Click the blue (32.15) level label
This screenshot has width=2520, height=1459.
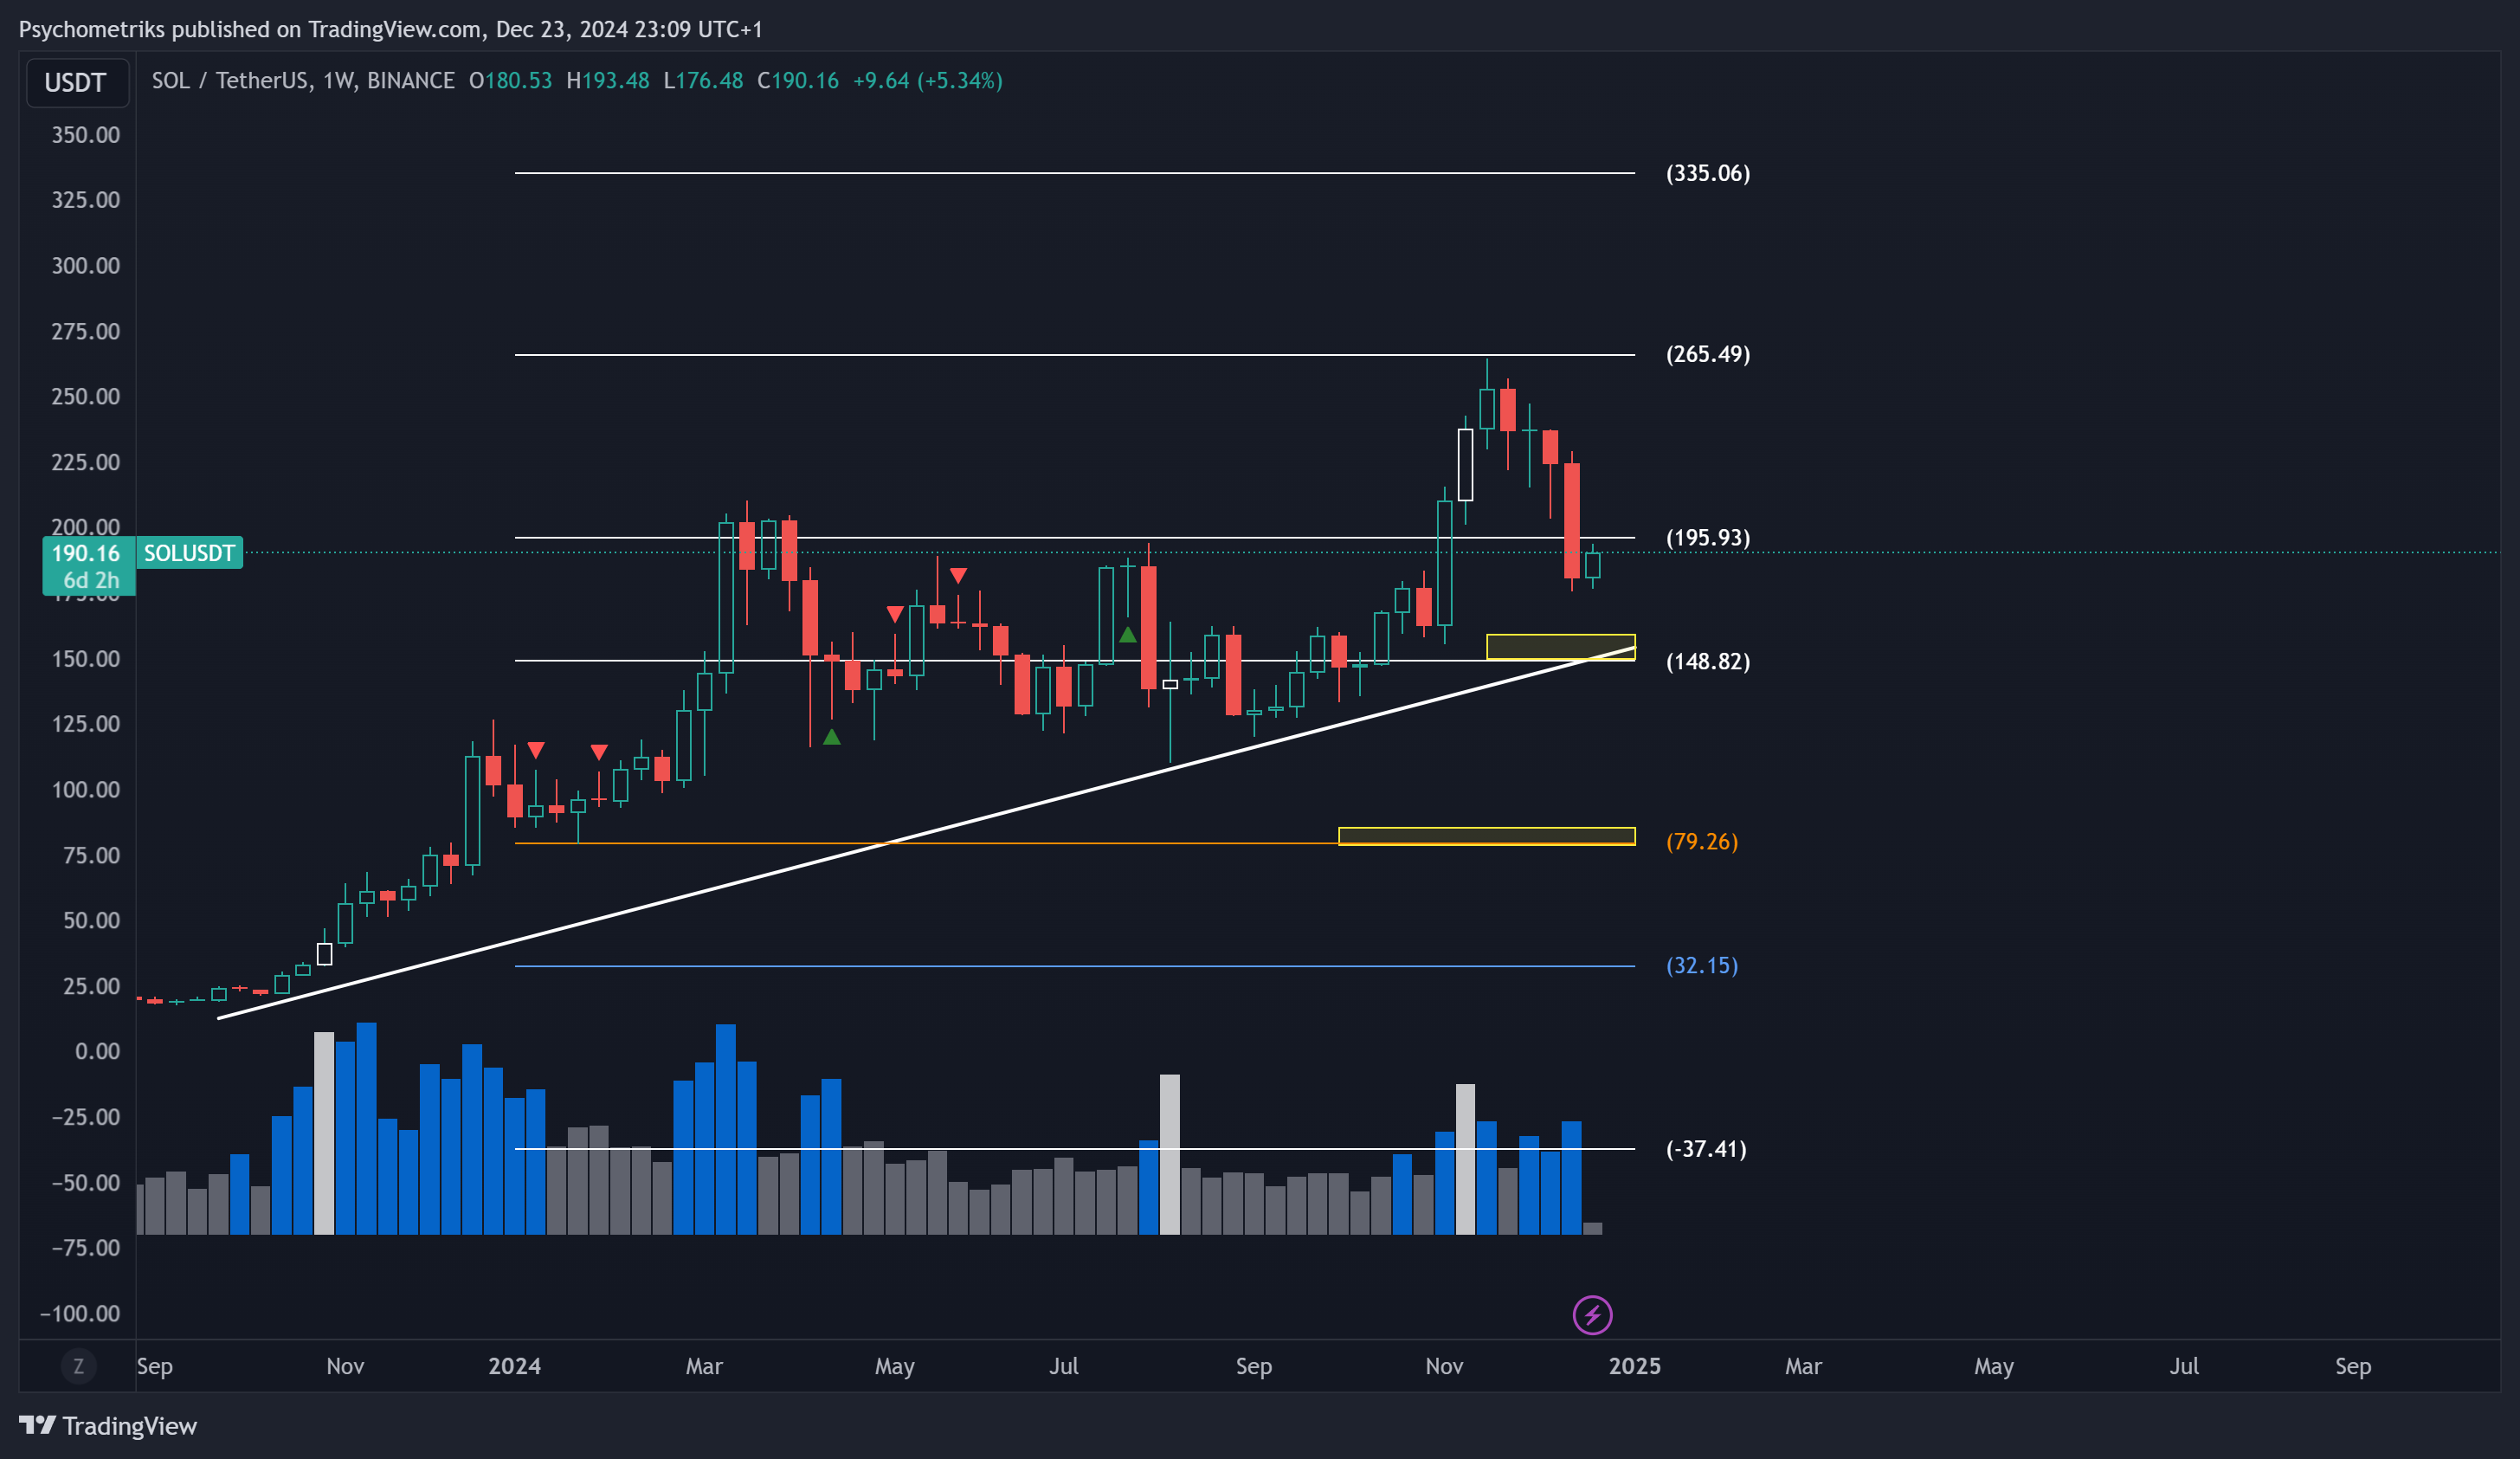[x=1702, y=965]
